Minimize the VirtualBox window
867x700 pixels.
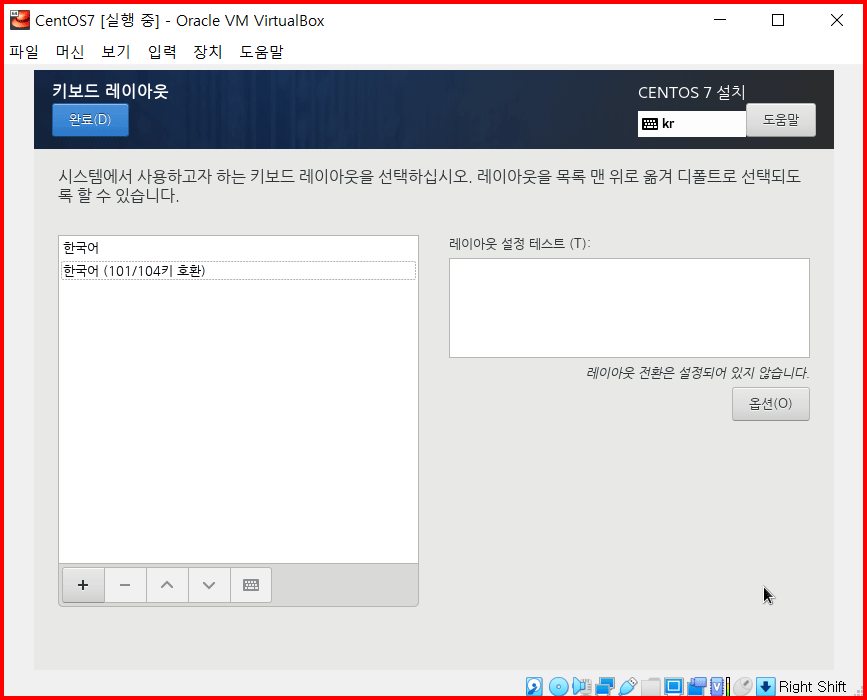point(720,20)
